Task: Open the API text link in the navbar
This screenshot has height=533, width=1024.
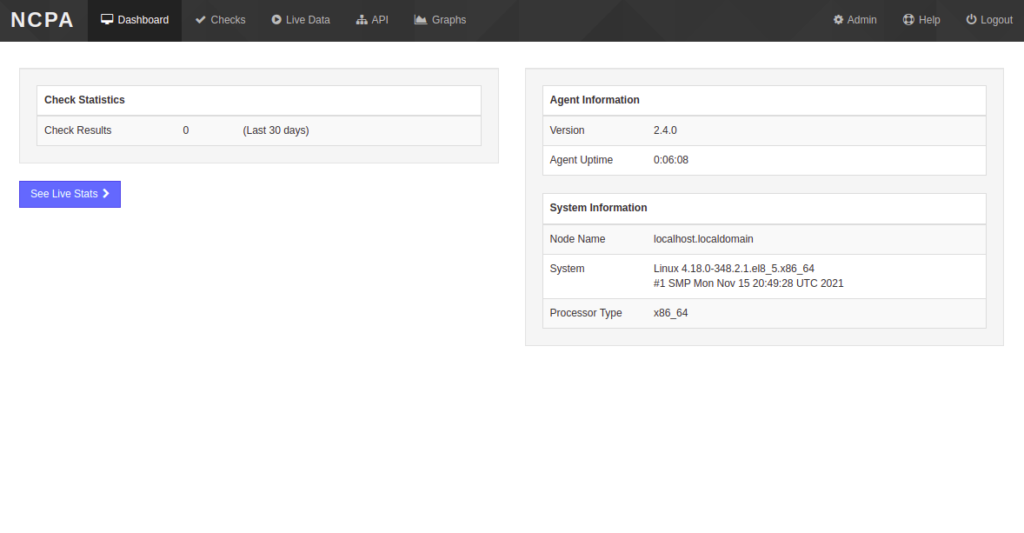Action: click(x=380, y=20)
